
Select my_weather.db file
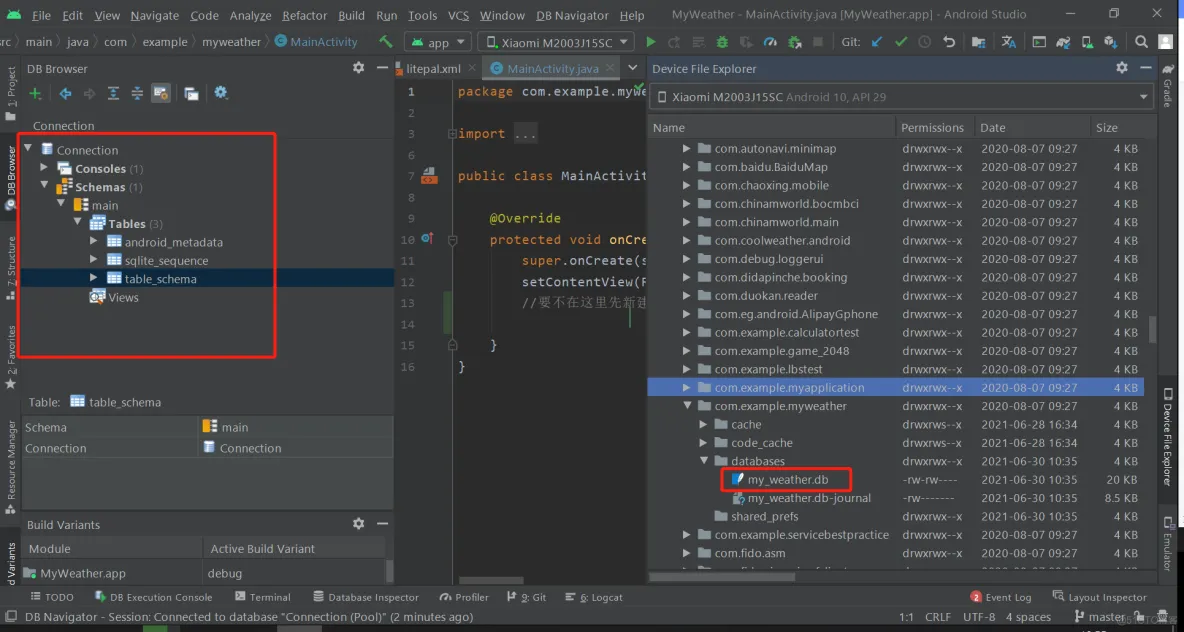pos(788,479)
